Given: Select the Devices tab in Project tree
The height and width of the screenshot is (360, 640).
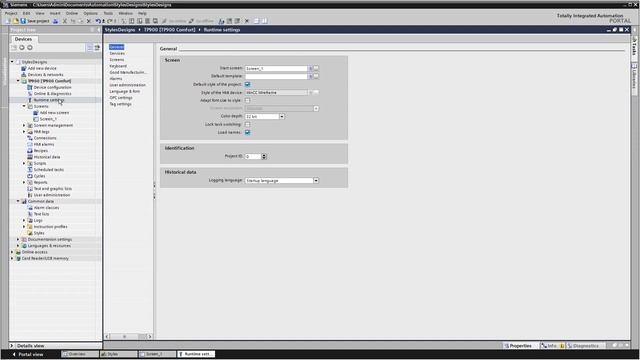Looking at the screenshot, I should (23, 39).
